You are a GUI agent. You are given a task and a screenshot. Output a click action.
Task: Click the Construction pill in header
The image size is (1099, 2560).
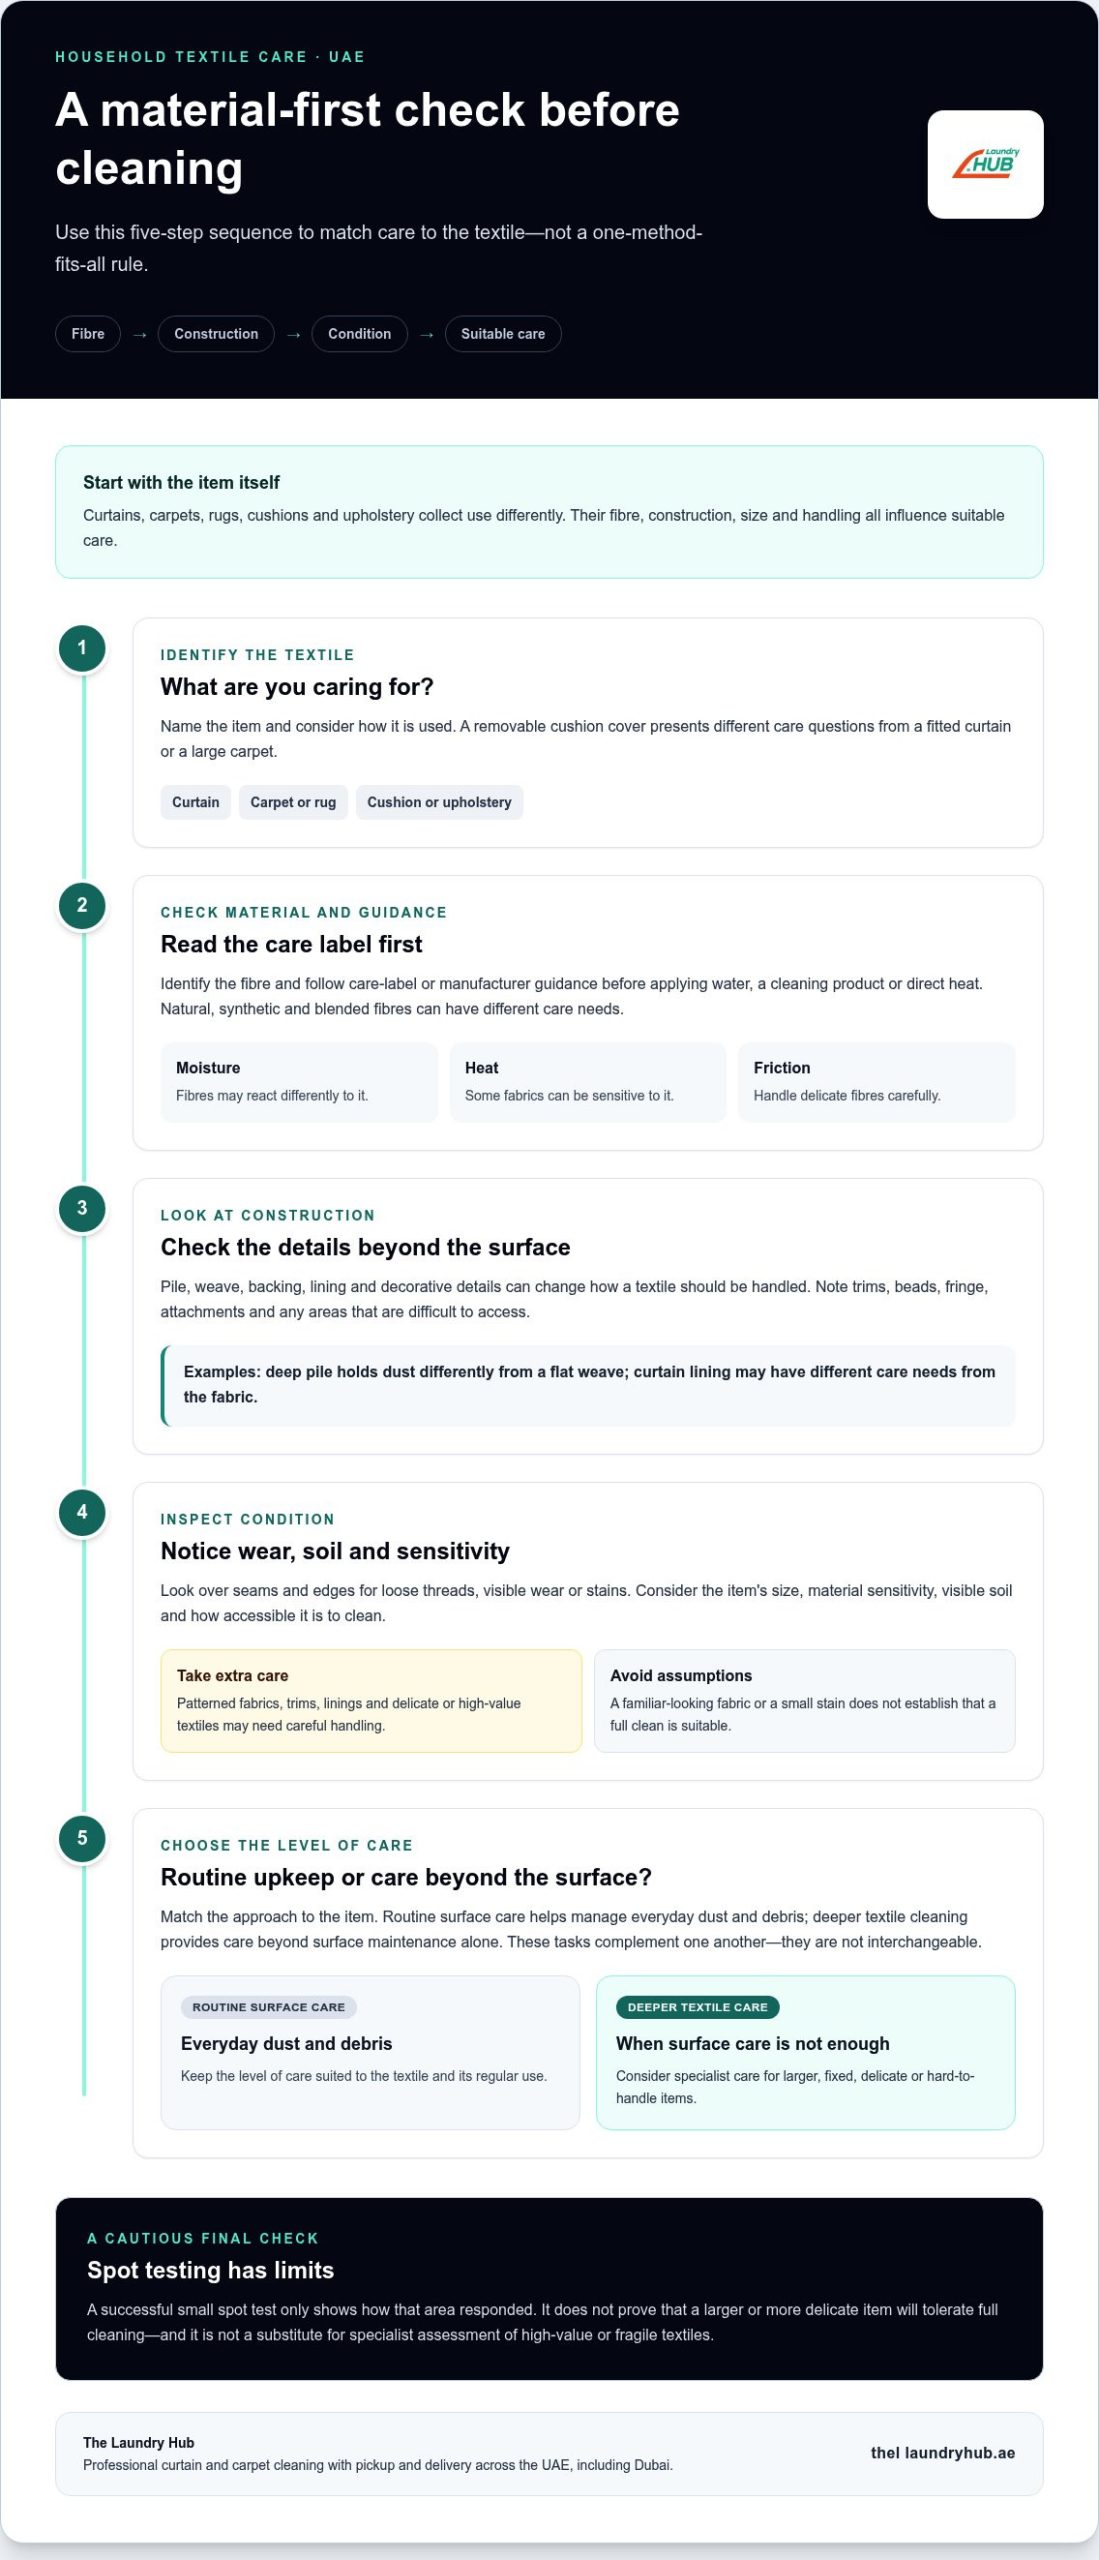(x=216, y=334)
